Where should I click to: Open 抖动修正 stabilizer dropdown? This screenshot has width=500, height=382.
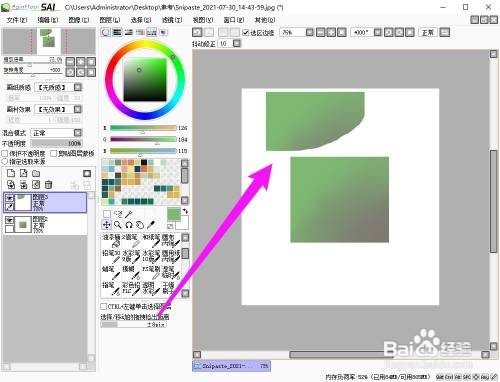237,43
